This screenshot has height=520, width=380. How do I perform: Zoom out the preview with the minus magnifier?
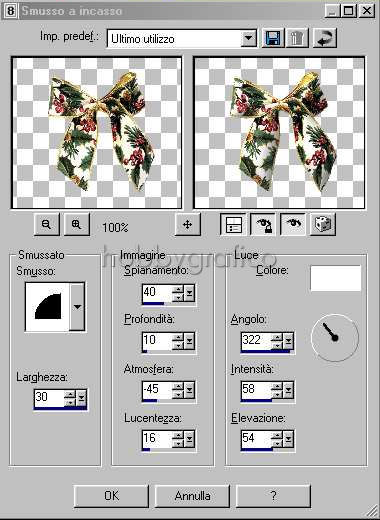pyautogui.click(x=47, y=224)
